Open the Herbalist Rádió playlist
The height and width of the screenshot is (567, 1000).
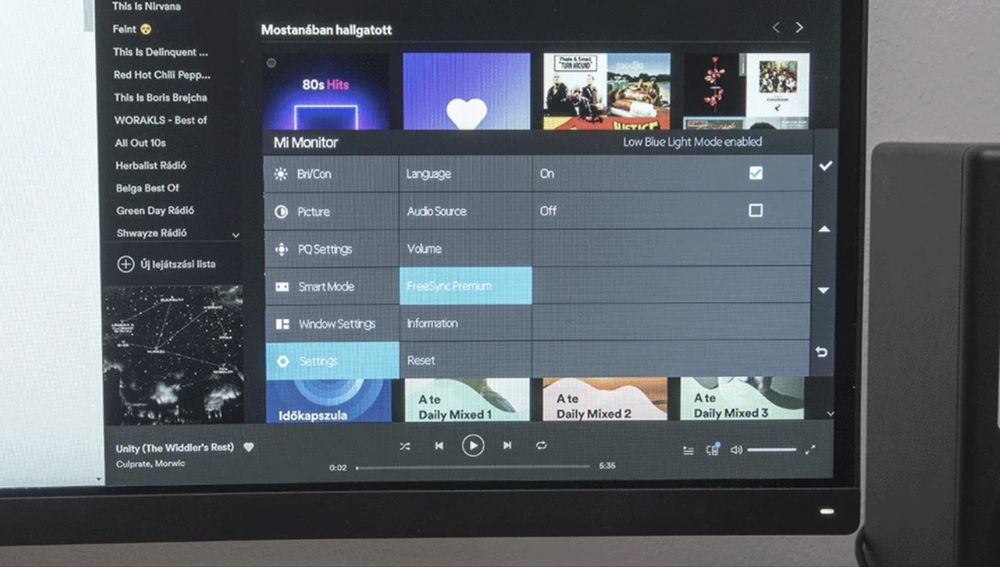pos(151,165)
